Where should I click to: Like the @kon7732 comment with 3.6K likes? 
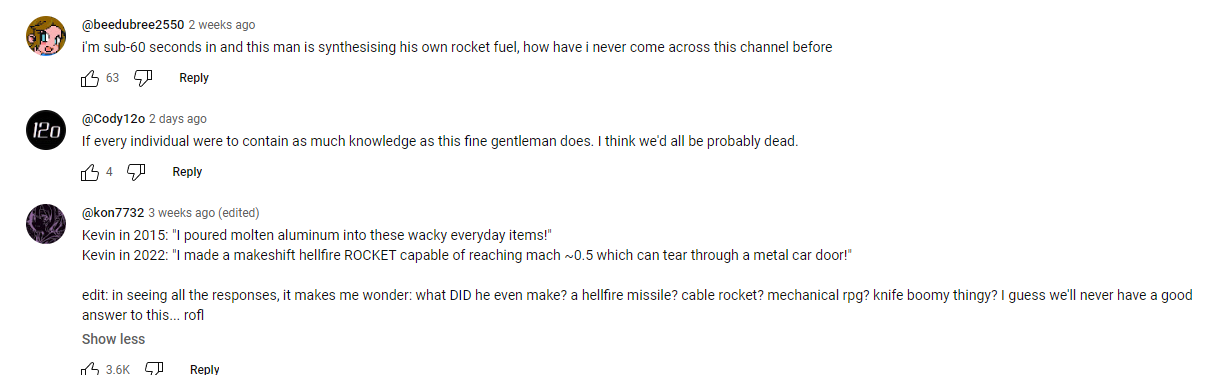point(90,369)
